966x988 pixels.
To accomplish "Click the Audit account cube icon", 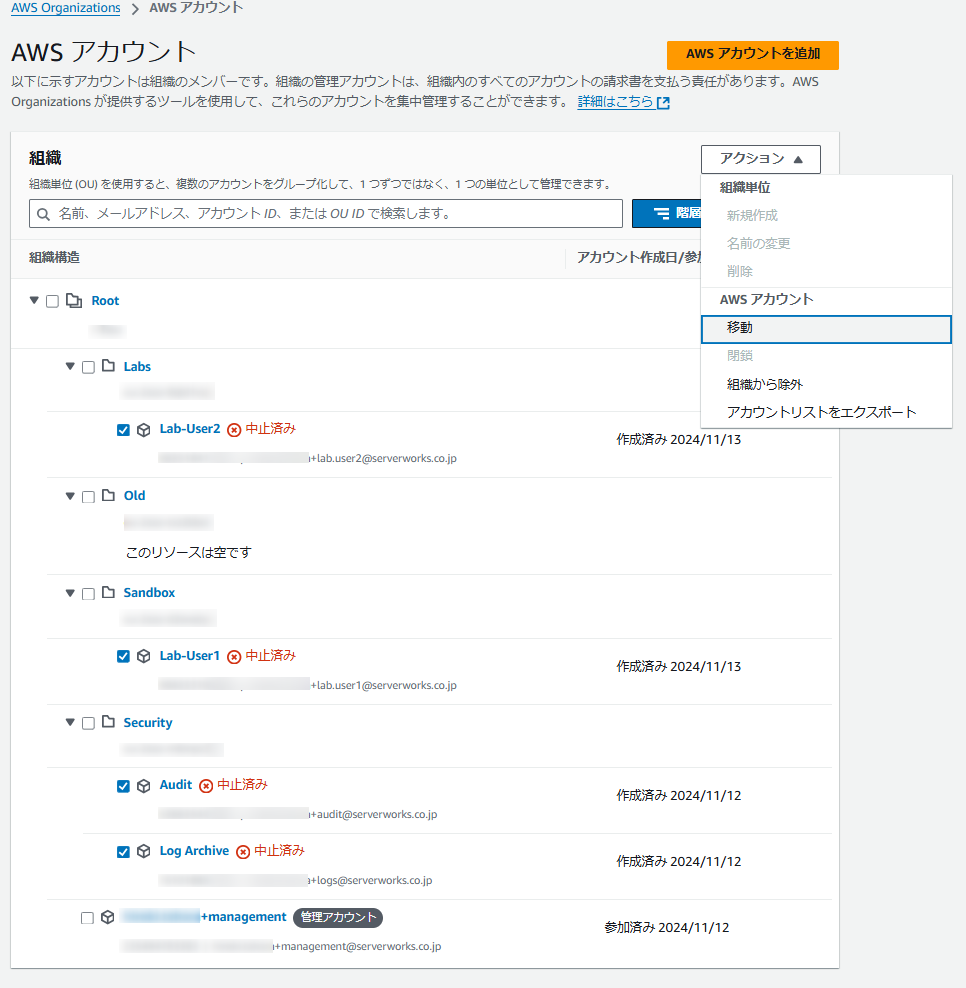I will [x=144, y=786].
